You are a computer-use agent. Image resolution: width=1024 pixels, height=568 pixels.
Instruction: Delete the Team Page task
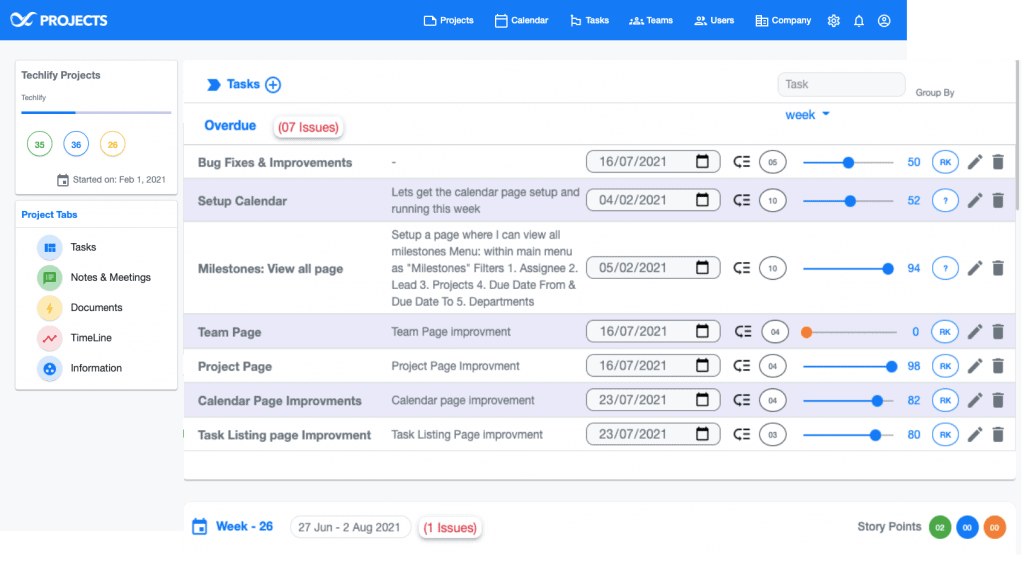(x=998, y=332)
